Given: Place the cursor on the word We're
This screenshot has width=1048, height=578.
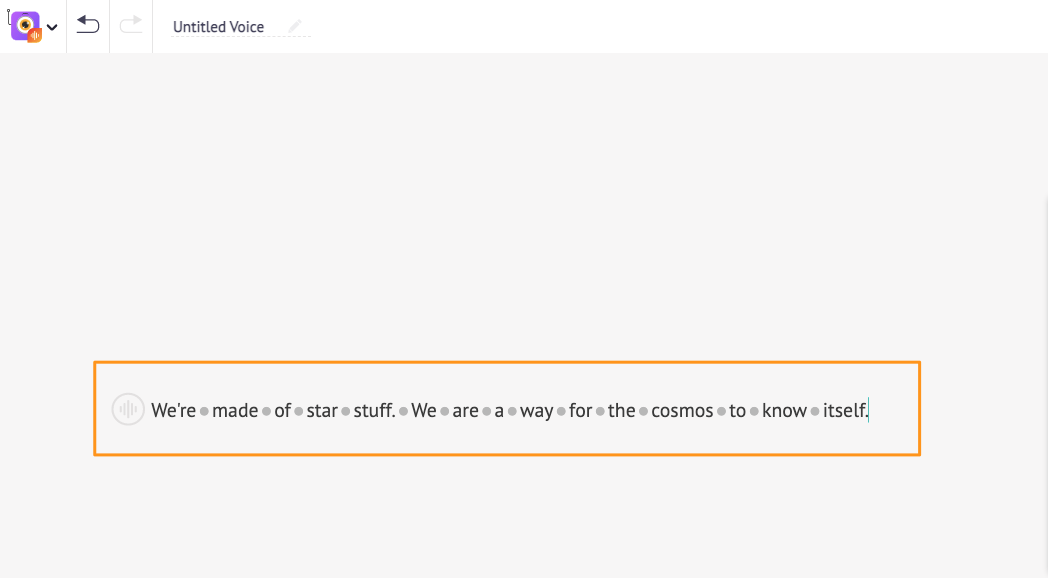Looking at the screenshot, I should pos(173,410).
